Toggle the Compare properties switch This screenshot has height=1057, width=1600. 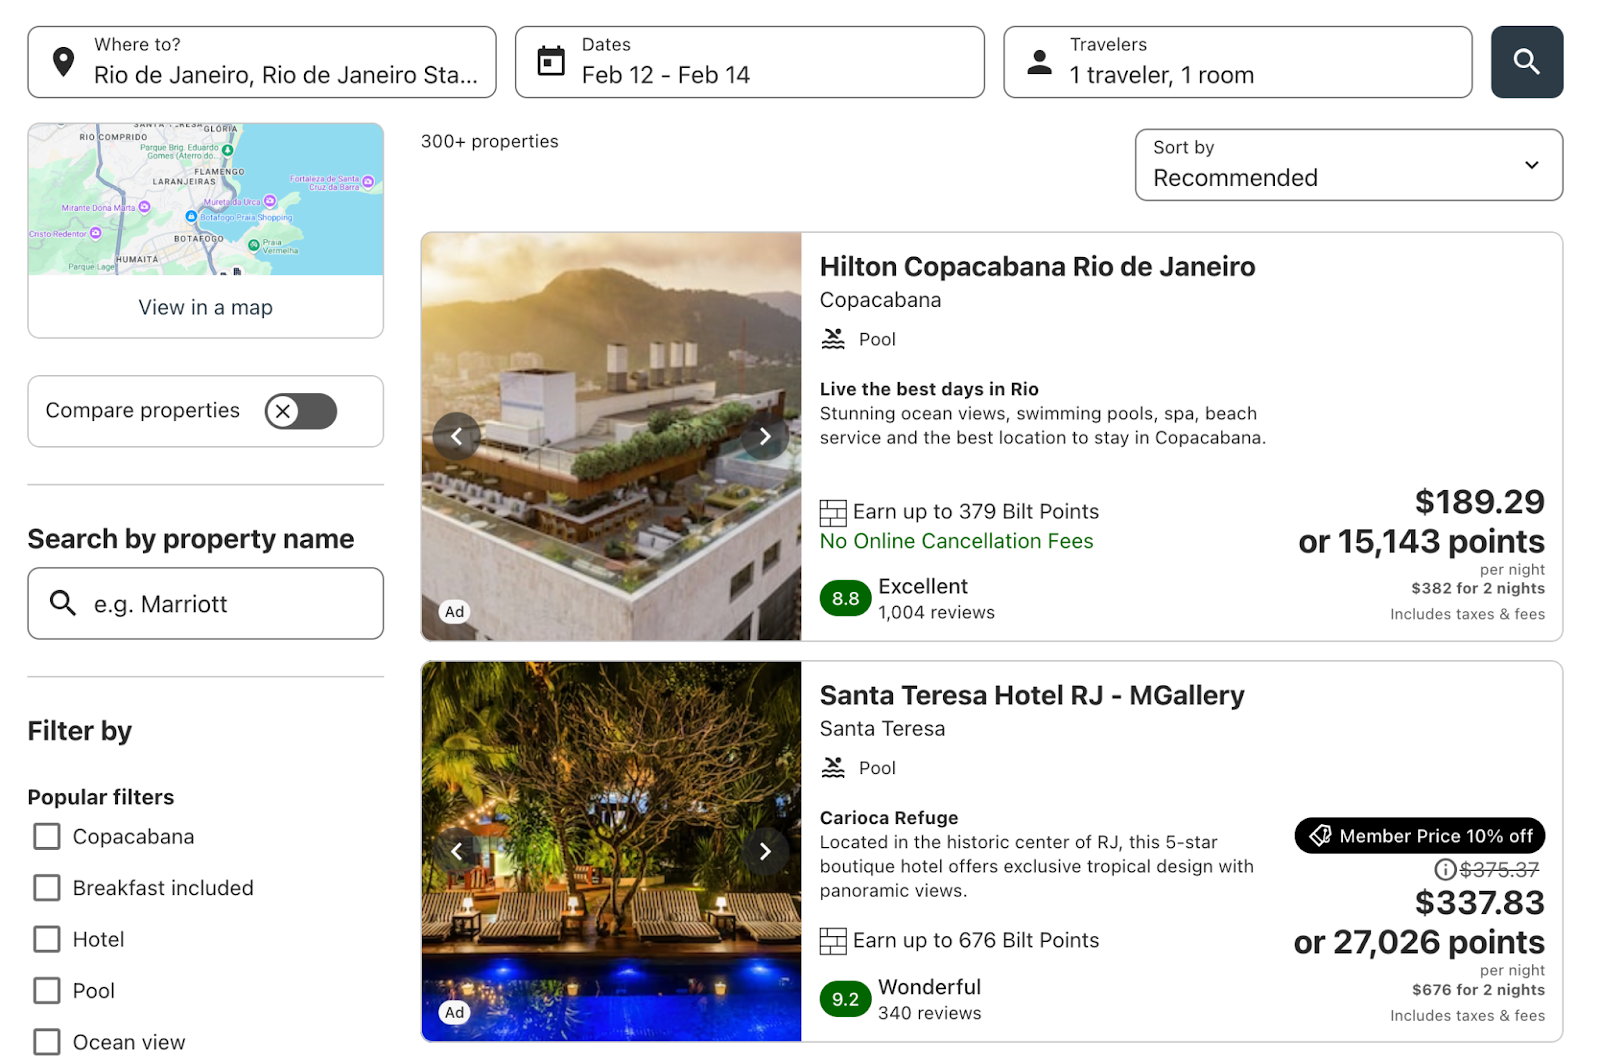click(301, 411)
